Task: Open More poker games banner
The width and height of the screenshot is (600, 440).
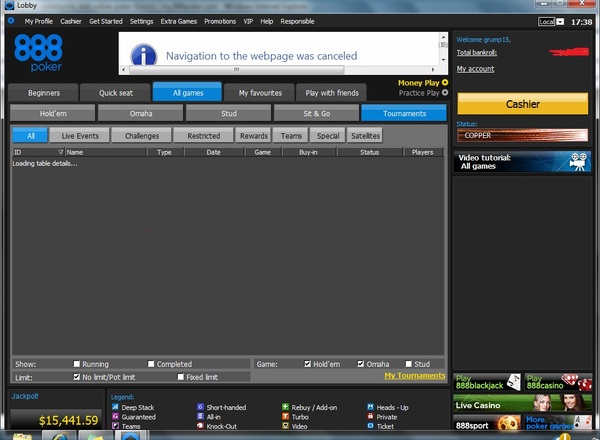Action: 558,423
